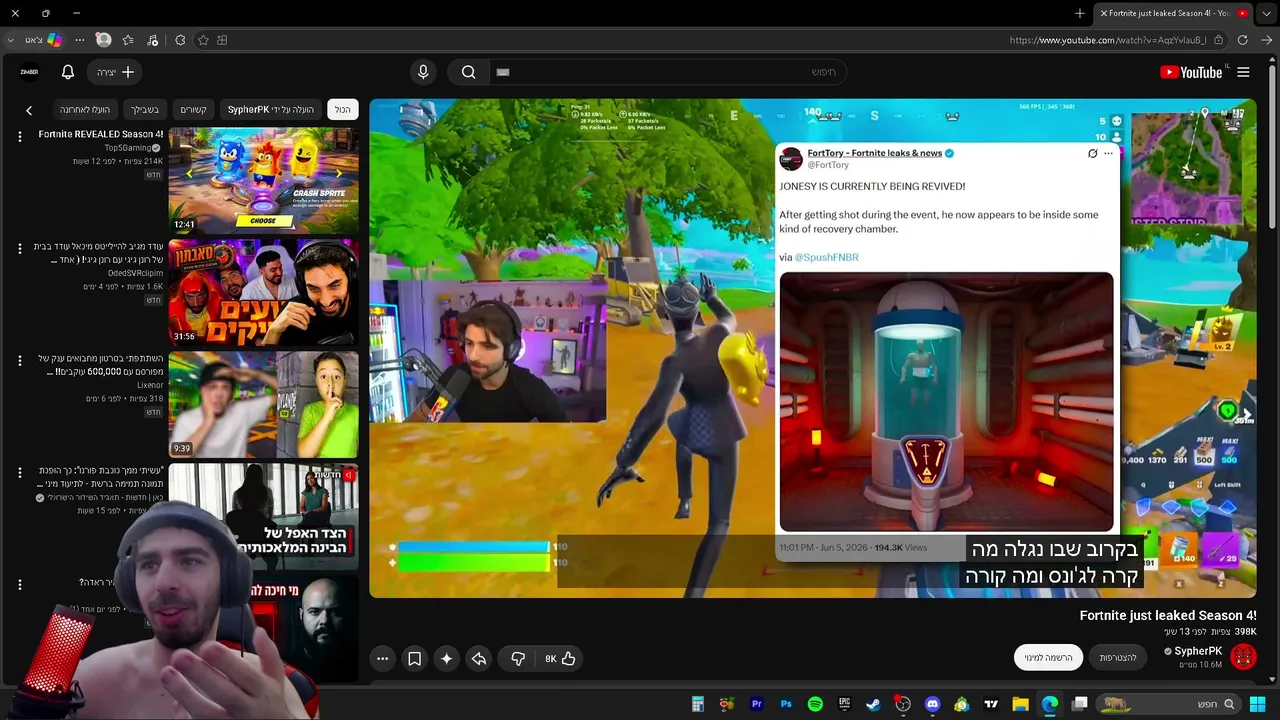Screen dimensions: 1280x720
Task: Click the 'Fortnite just leaked Season 4!' title
Action: point(1168,615)
